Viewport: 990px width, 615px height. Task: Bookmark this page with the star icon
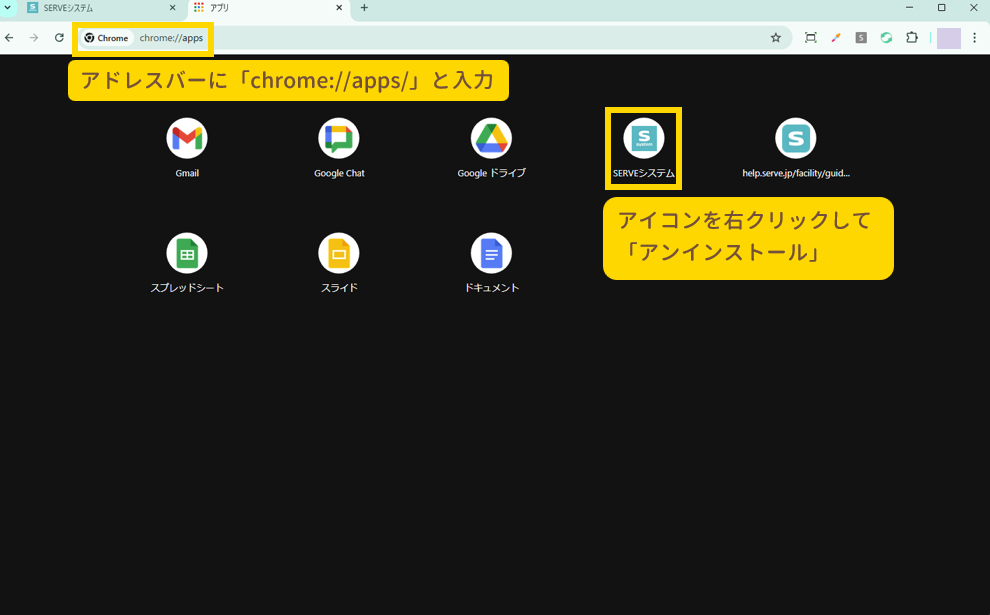coord(775,38)
